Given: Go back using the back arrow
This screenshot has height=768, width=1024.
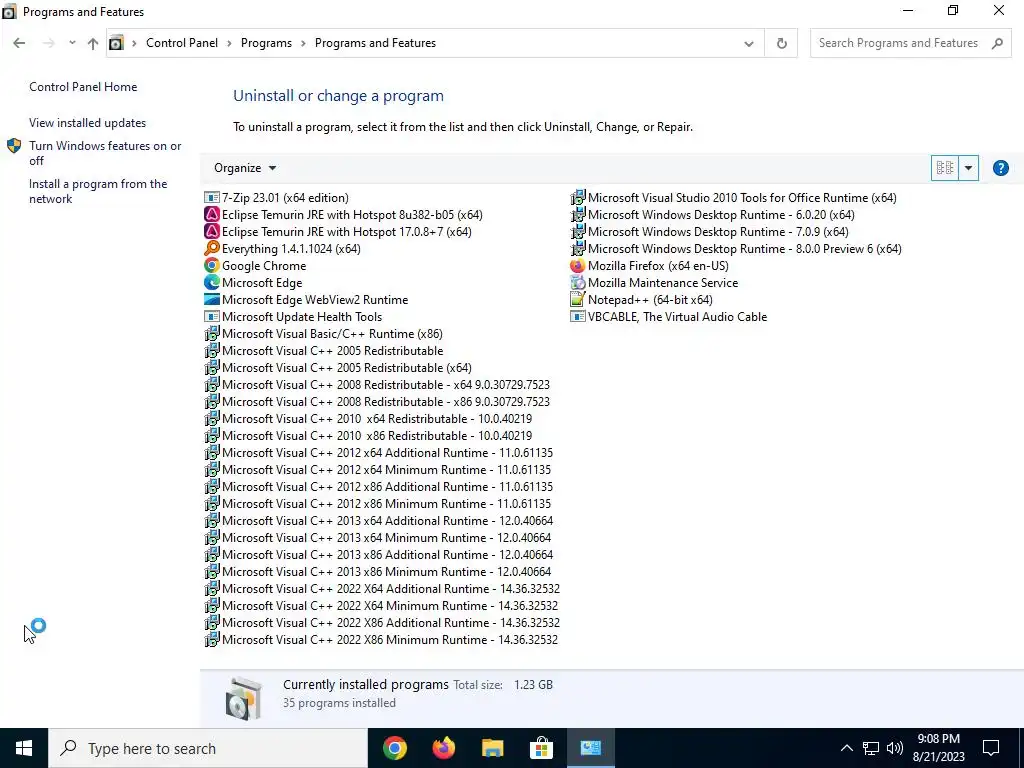Looking at the screenshot, I should pos(19,43).
